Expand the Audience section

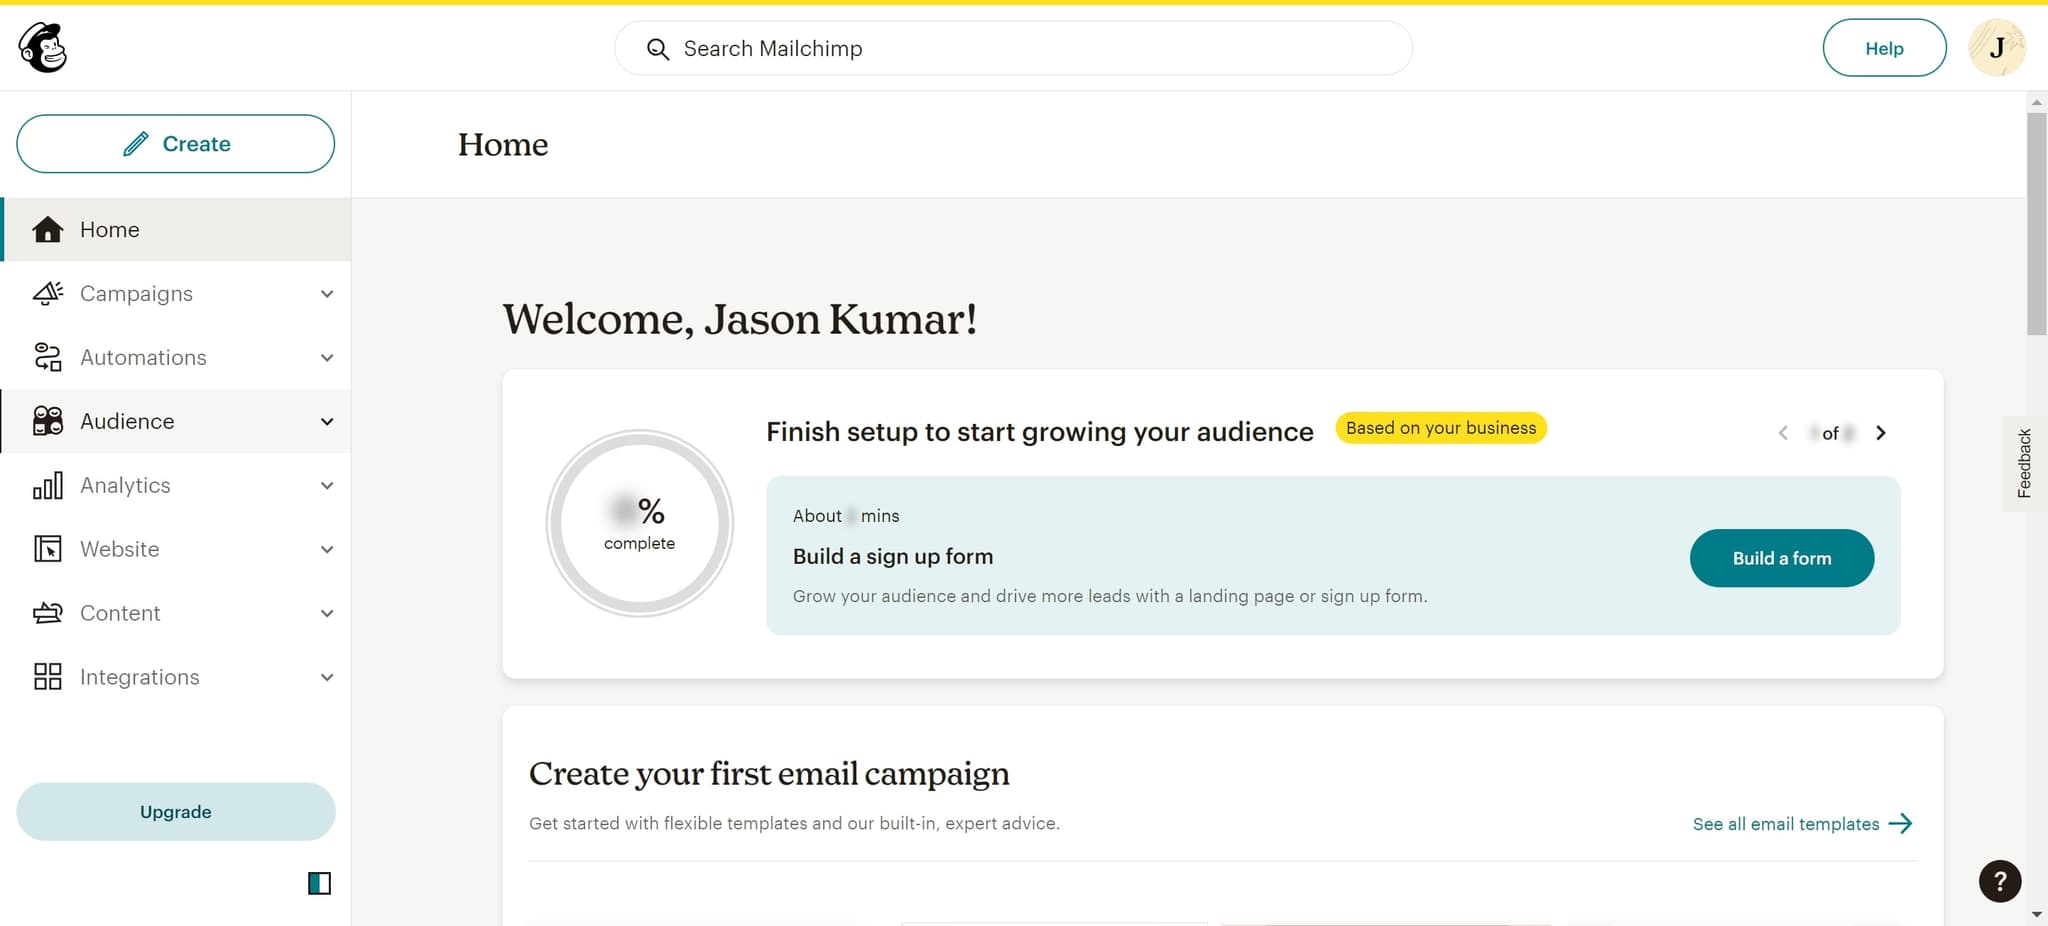327,421
